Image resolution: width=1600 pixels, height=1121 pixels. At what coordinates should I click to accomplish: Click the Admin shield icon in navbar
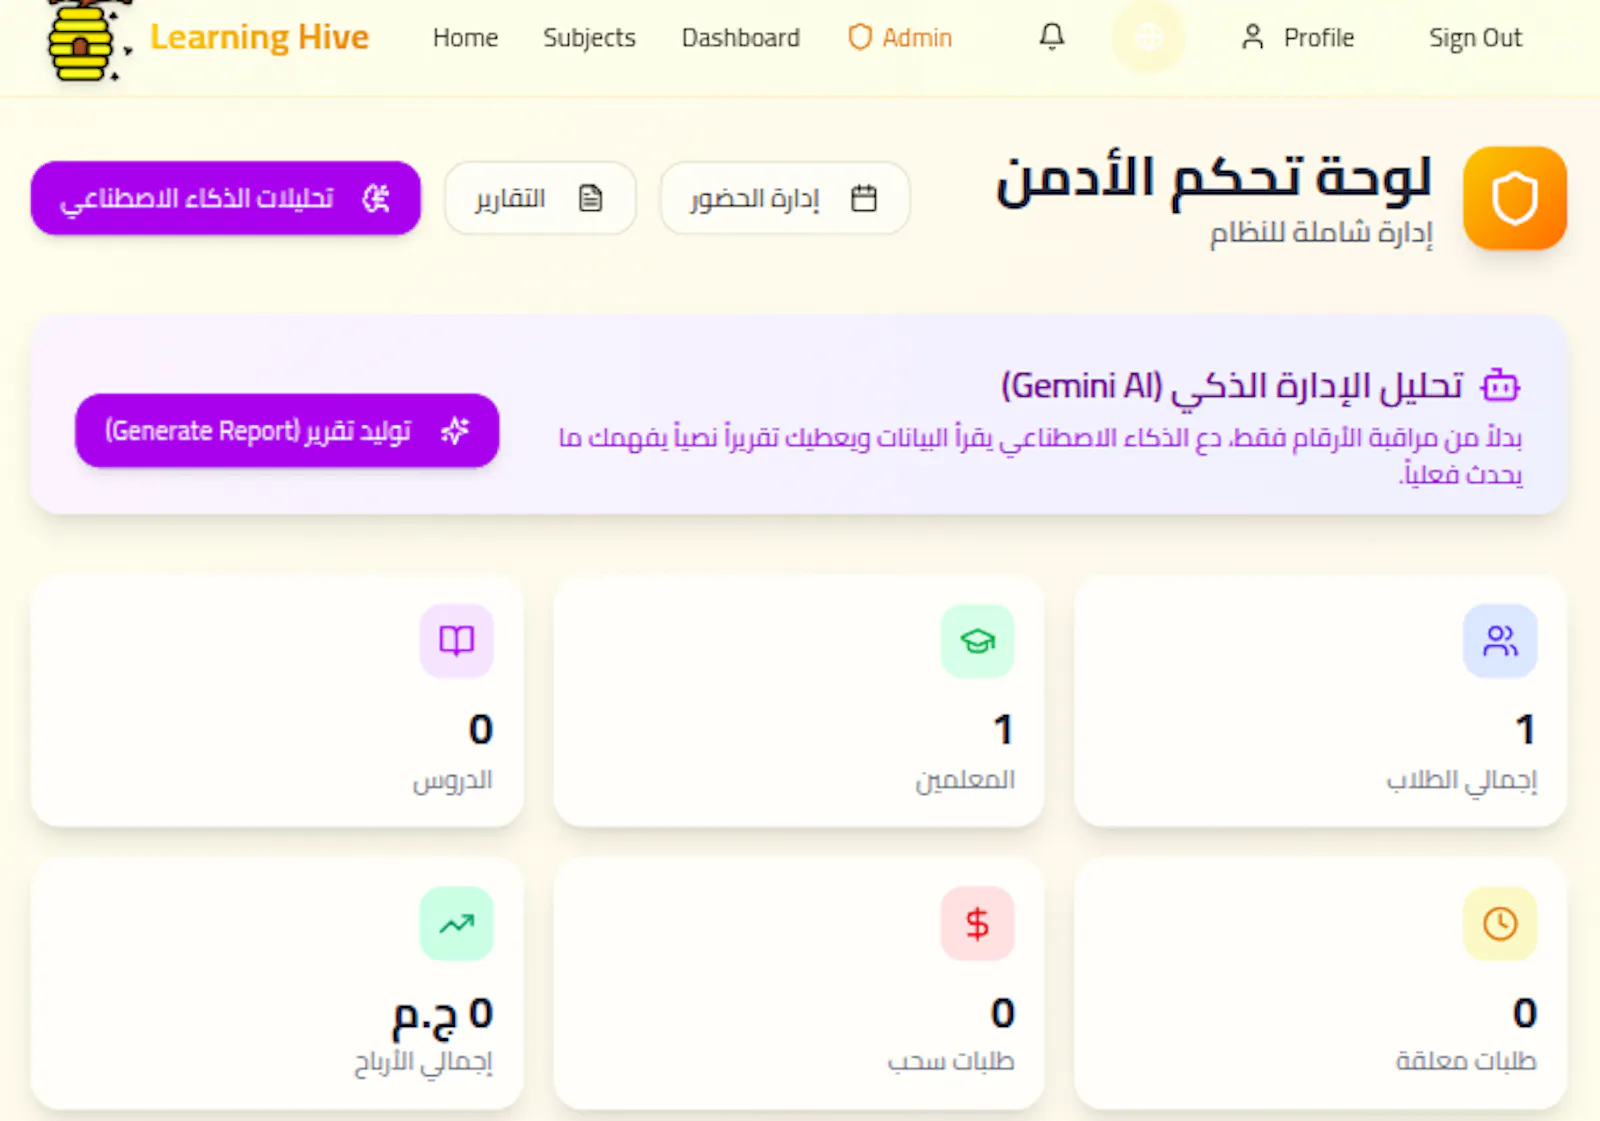click(860, 38)
